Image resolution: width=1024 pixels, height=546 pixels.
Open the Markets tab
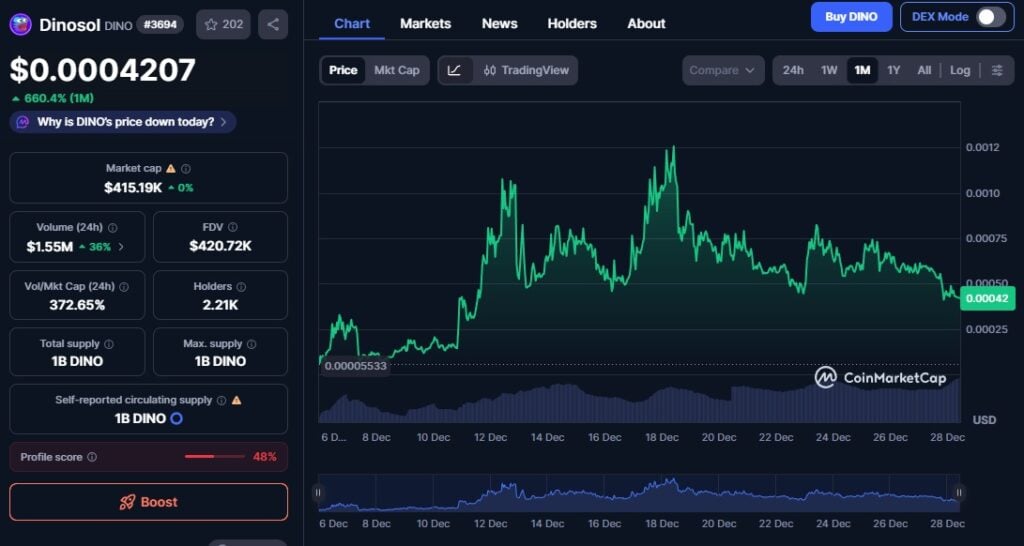point(426,24)
